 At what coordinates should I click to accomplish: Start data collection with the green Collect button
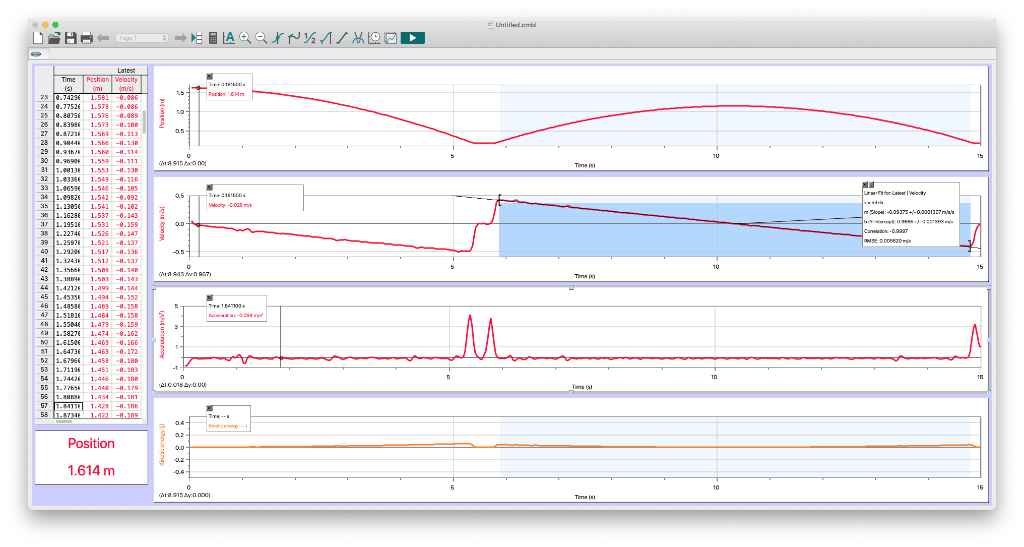coord(413,39)
